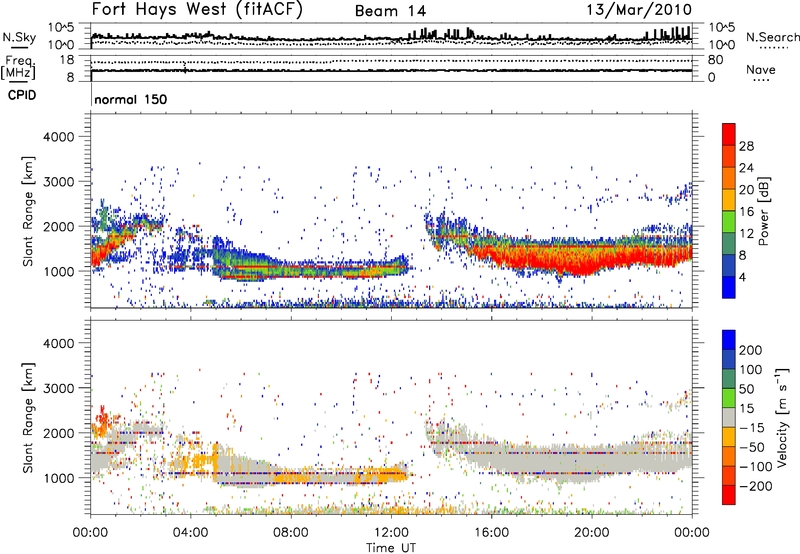Click the '80' tick on Nave axis

[715, 60]
